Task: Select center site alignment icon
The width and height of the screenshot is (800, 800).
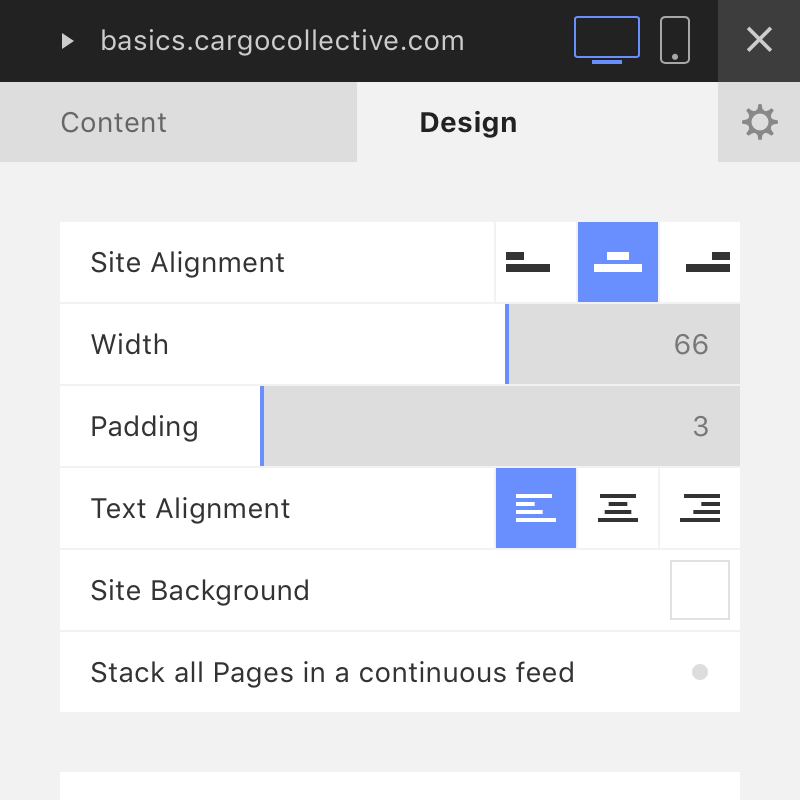Action: (x=617, y=262)
